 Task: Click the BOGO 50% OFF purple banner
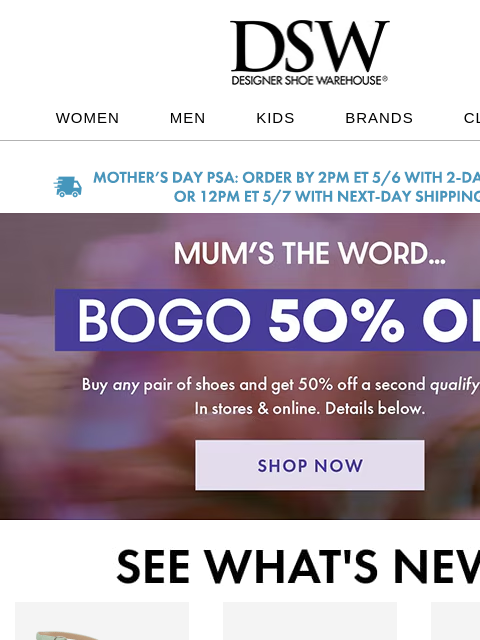point(267,320)
